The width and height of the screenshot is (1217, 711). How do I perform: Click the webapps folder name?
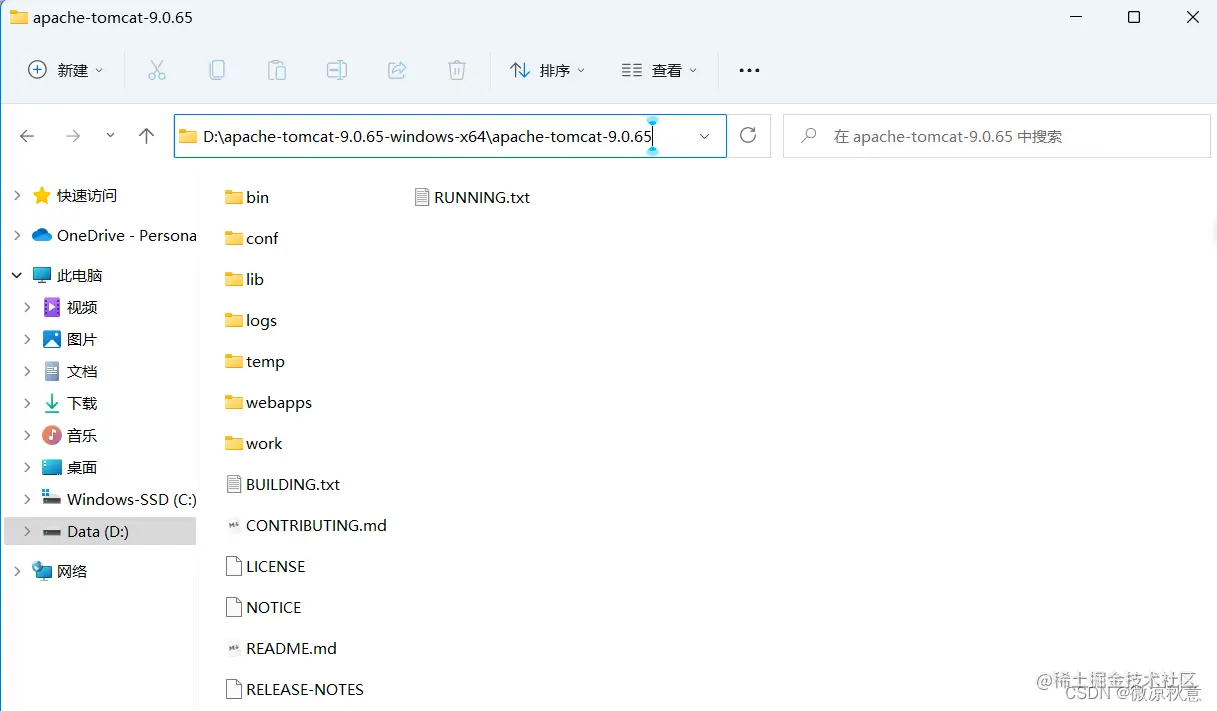pos(279,402)
